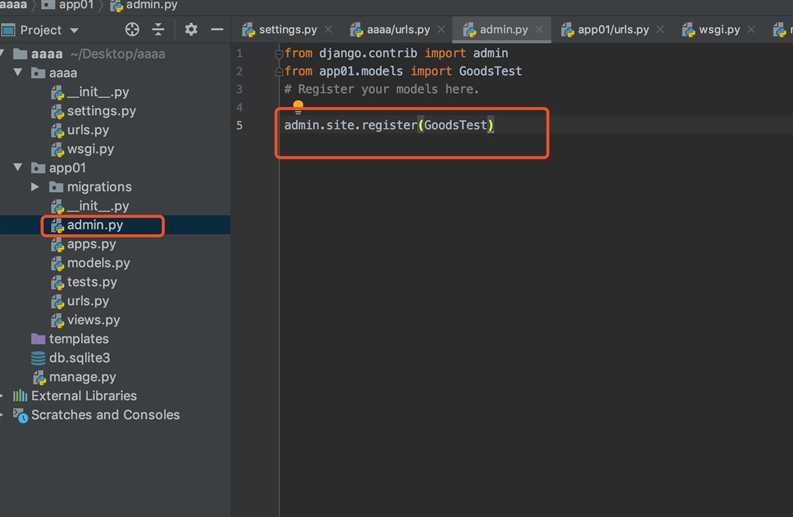
Task: Close the admin.py tab
Action: tap(539, 29)
